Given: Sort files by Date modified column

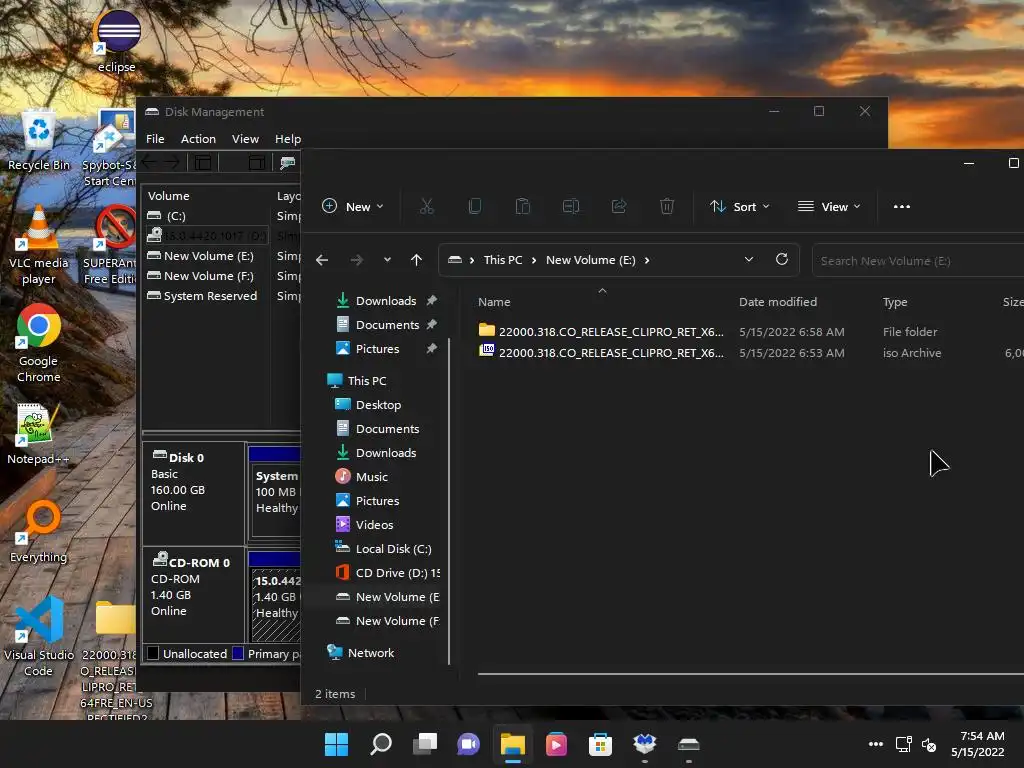Looking at the screenshot, I should [x=778, y=302].
